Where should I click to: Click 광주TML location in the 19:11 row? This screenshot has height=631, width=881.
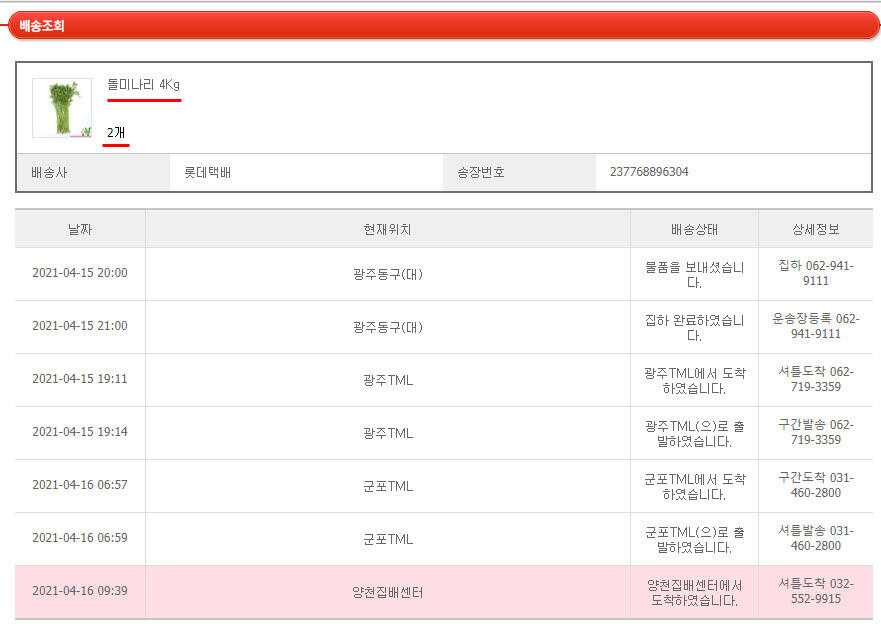pyautogui.click(x=388, y=380)
